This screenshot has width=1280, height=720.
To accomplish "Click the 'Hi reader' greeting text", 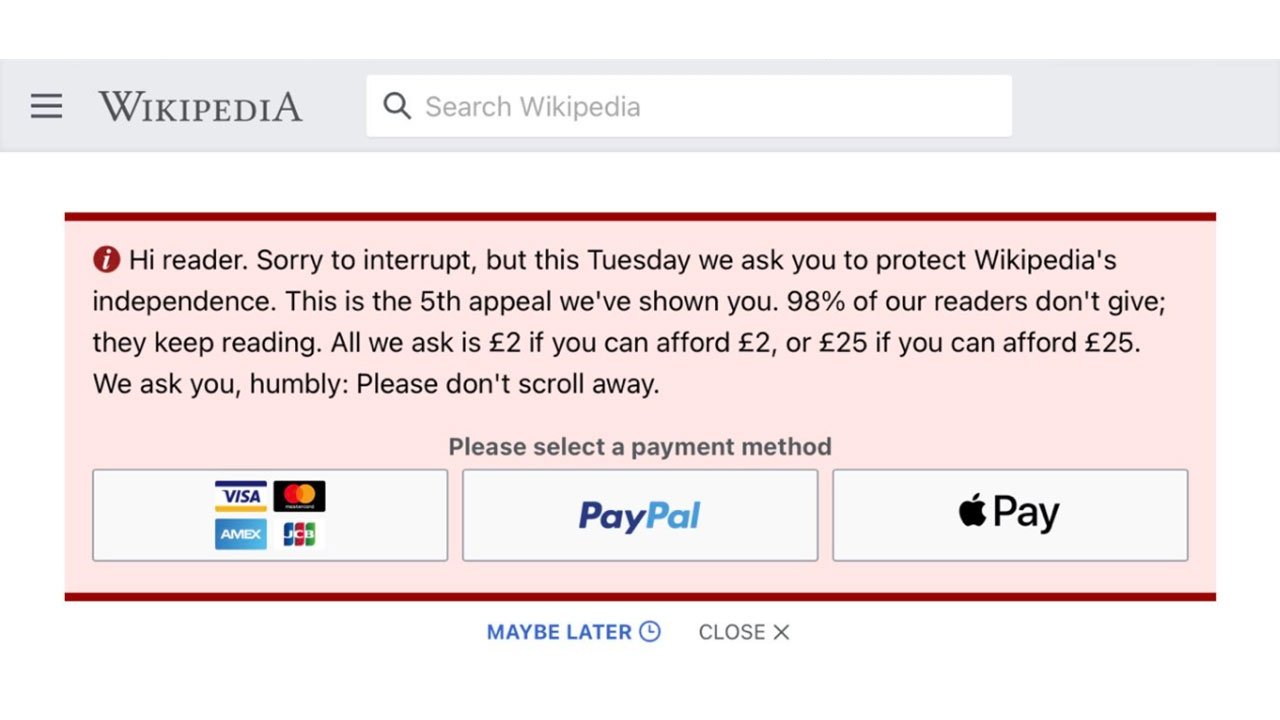I will [x=188, y=260].
